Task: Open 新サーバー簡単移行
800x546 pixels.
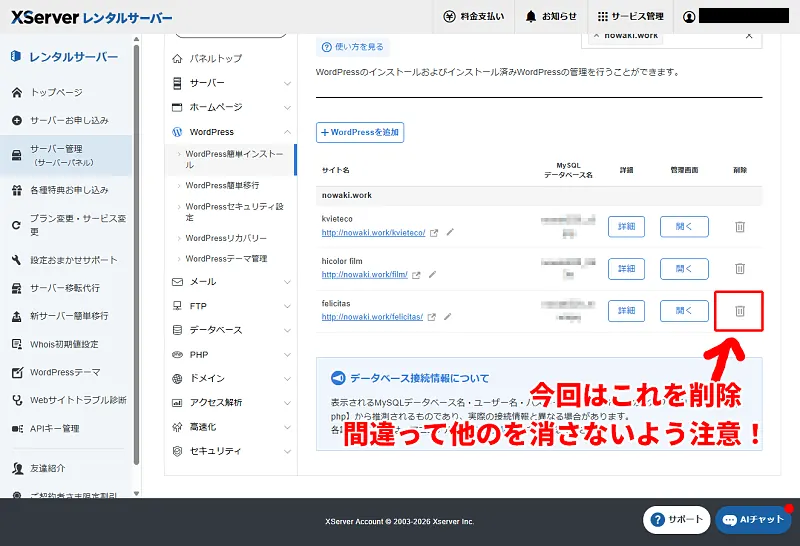Action: (60, 316)
